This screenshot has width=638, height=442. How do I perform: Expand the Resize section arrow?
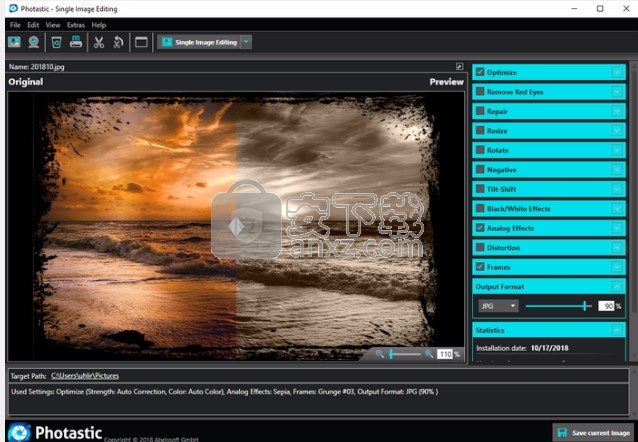[617, 131]
